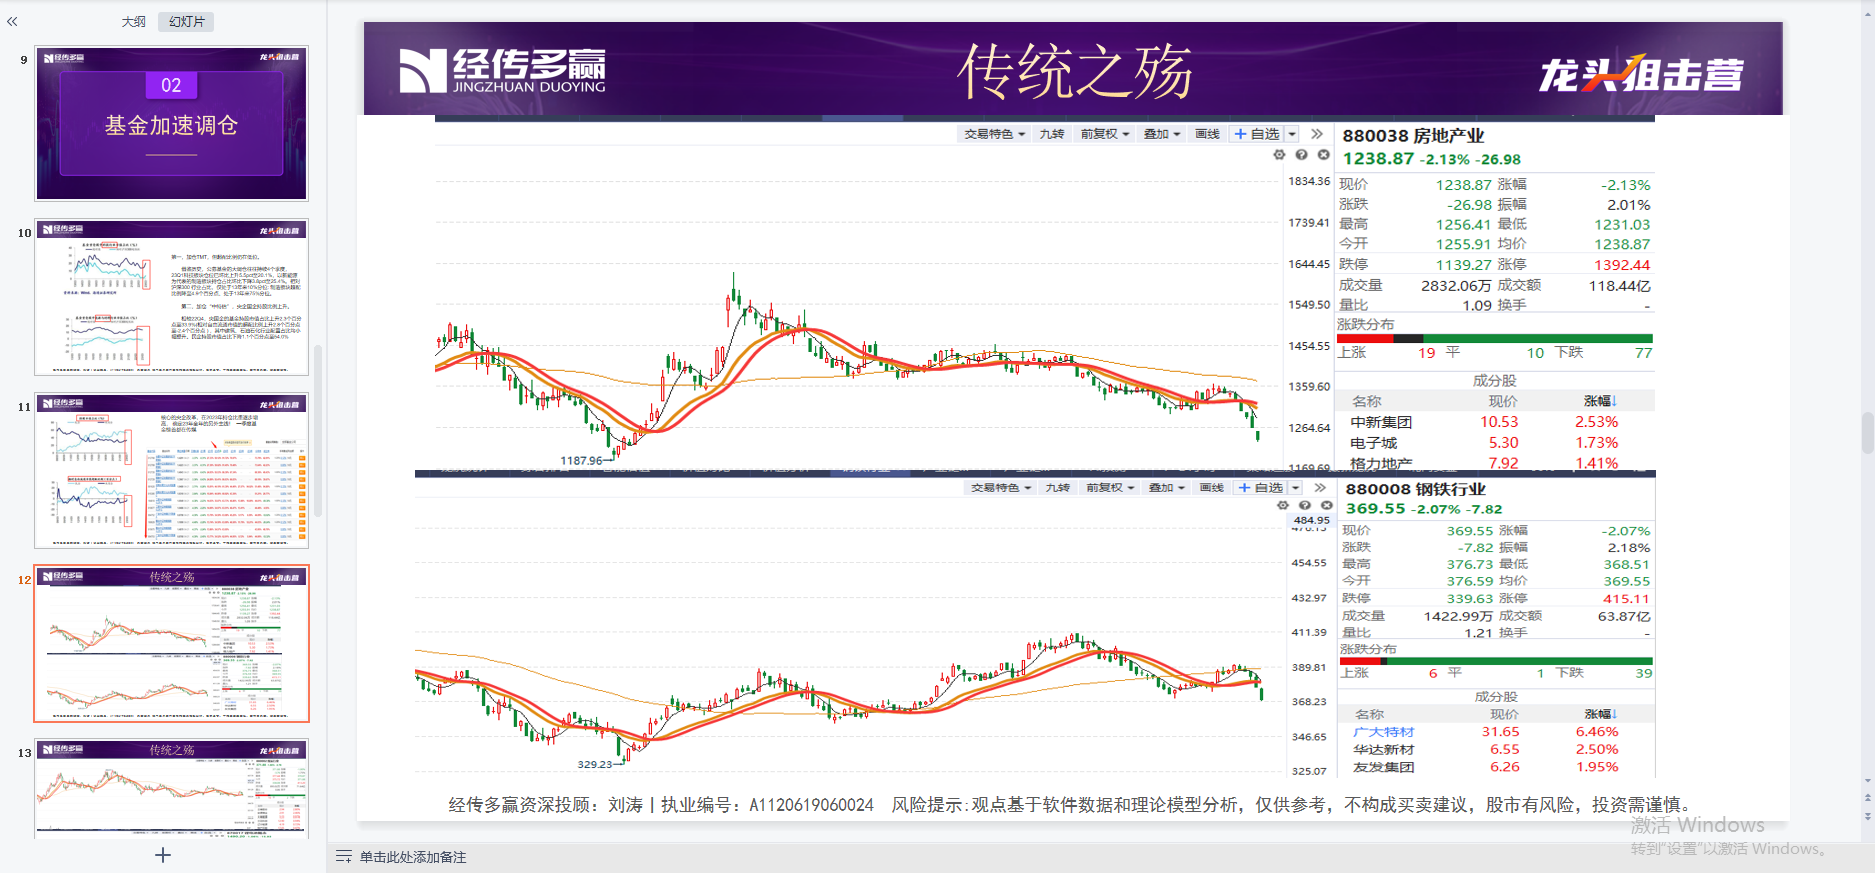Image resolution: width=1875 pixels, height=873 pixels.
Task: Click the 广大特材 stock row
Action: coord(1497,732)
